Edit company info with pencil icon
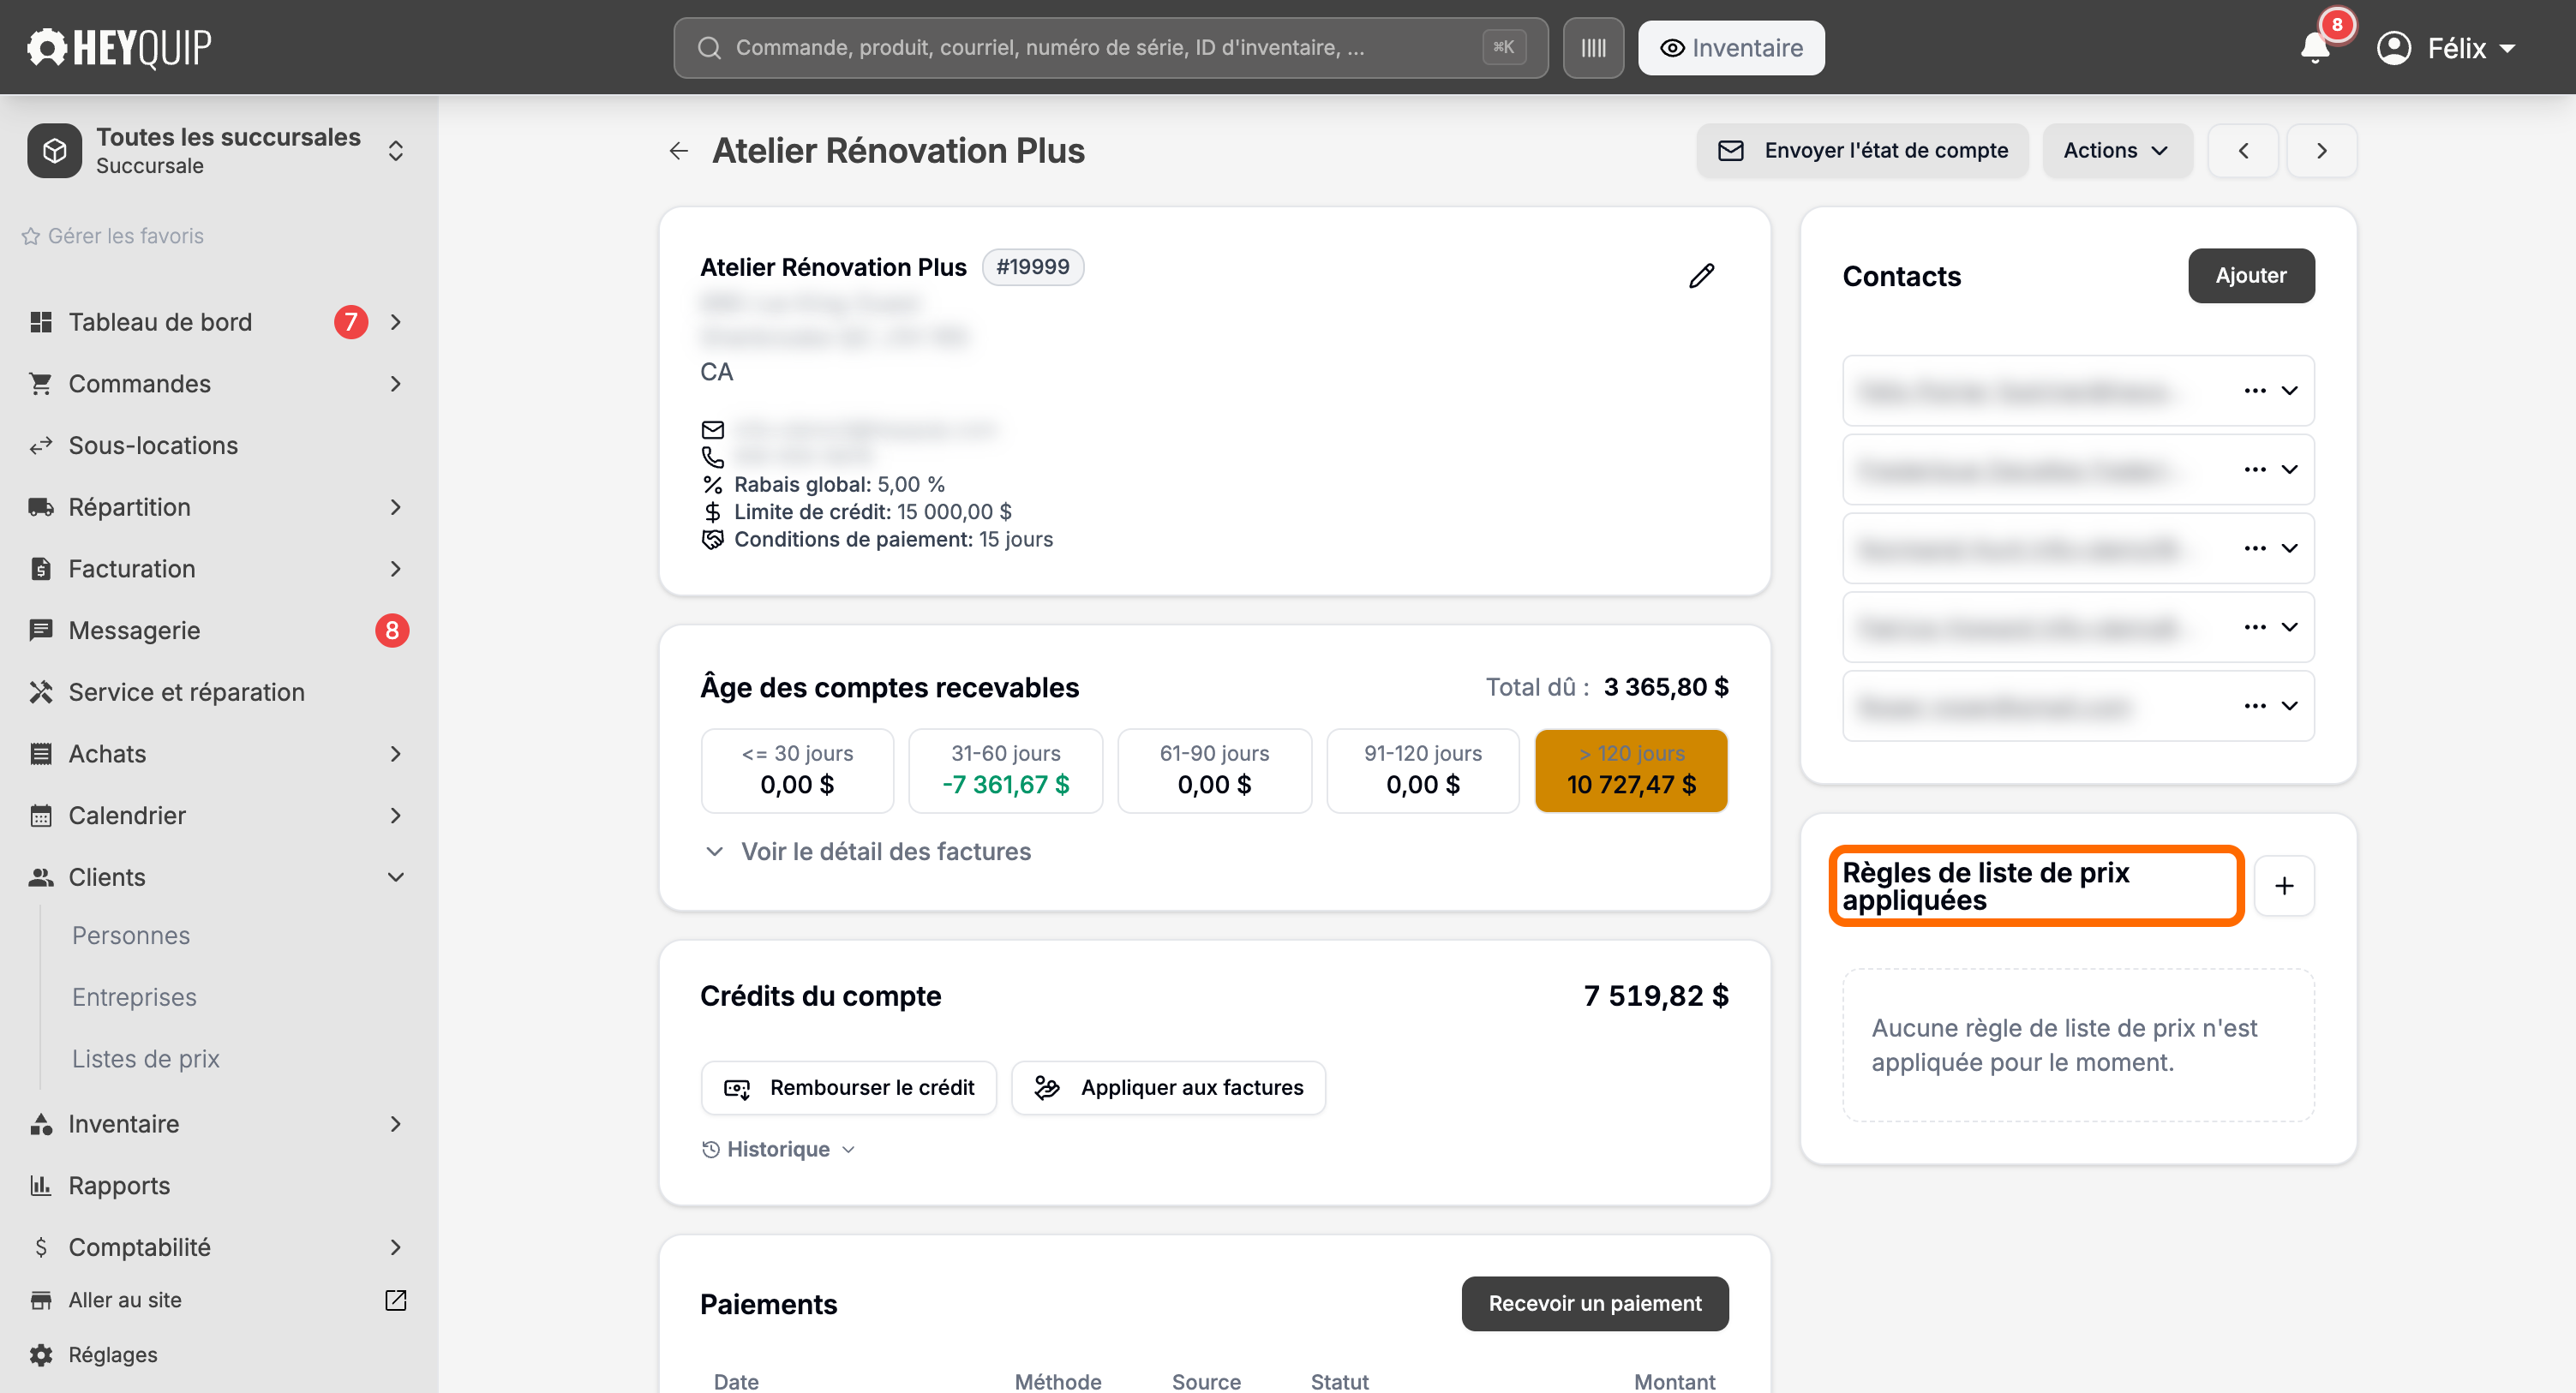The image size is (2576, 1393). pos(1702,275)
